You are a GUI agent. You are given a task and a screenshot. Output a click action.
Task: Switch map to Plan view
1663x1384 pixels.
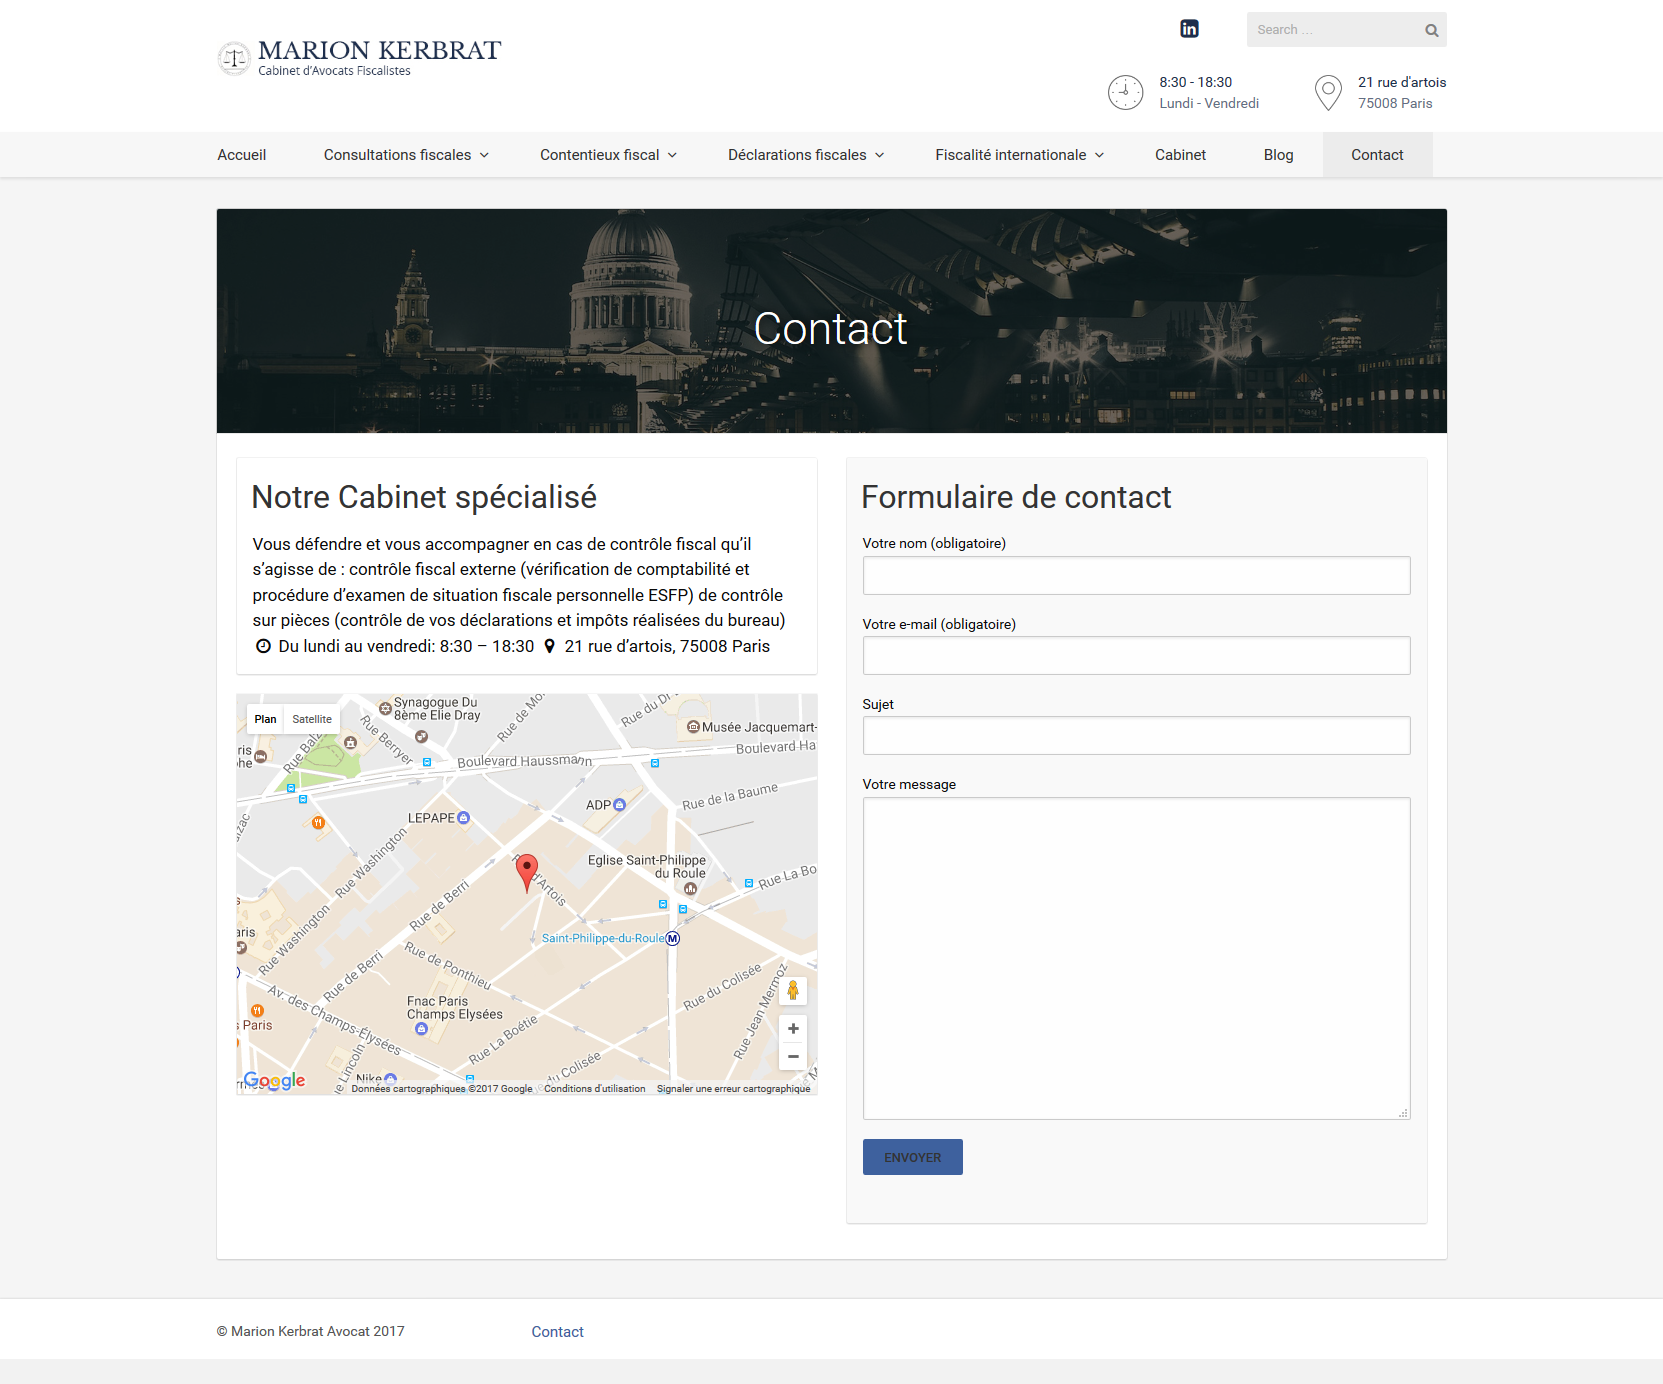[x=265, y=719]
